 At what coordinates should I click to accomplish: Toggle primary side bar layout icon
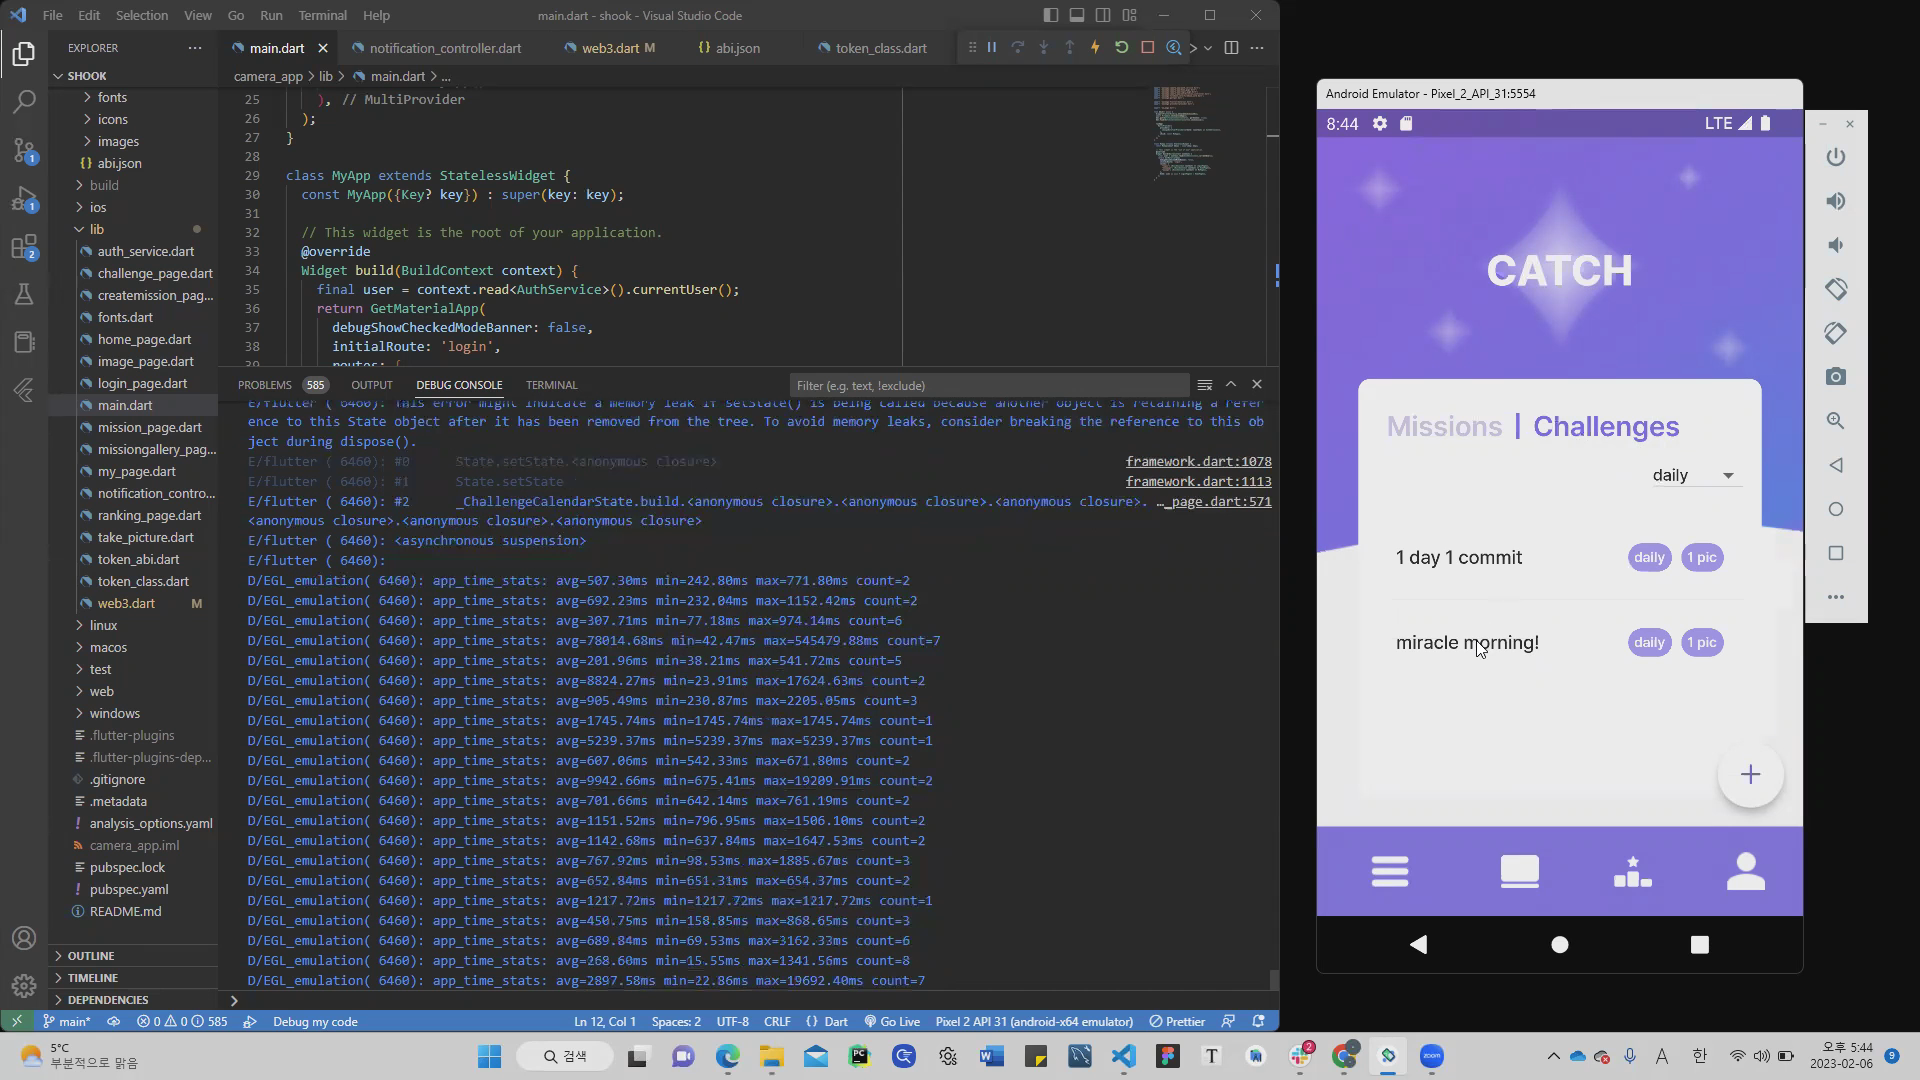(1050, 15)
